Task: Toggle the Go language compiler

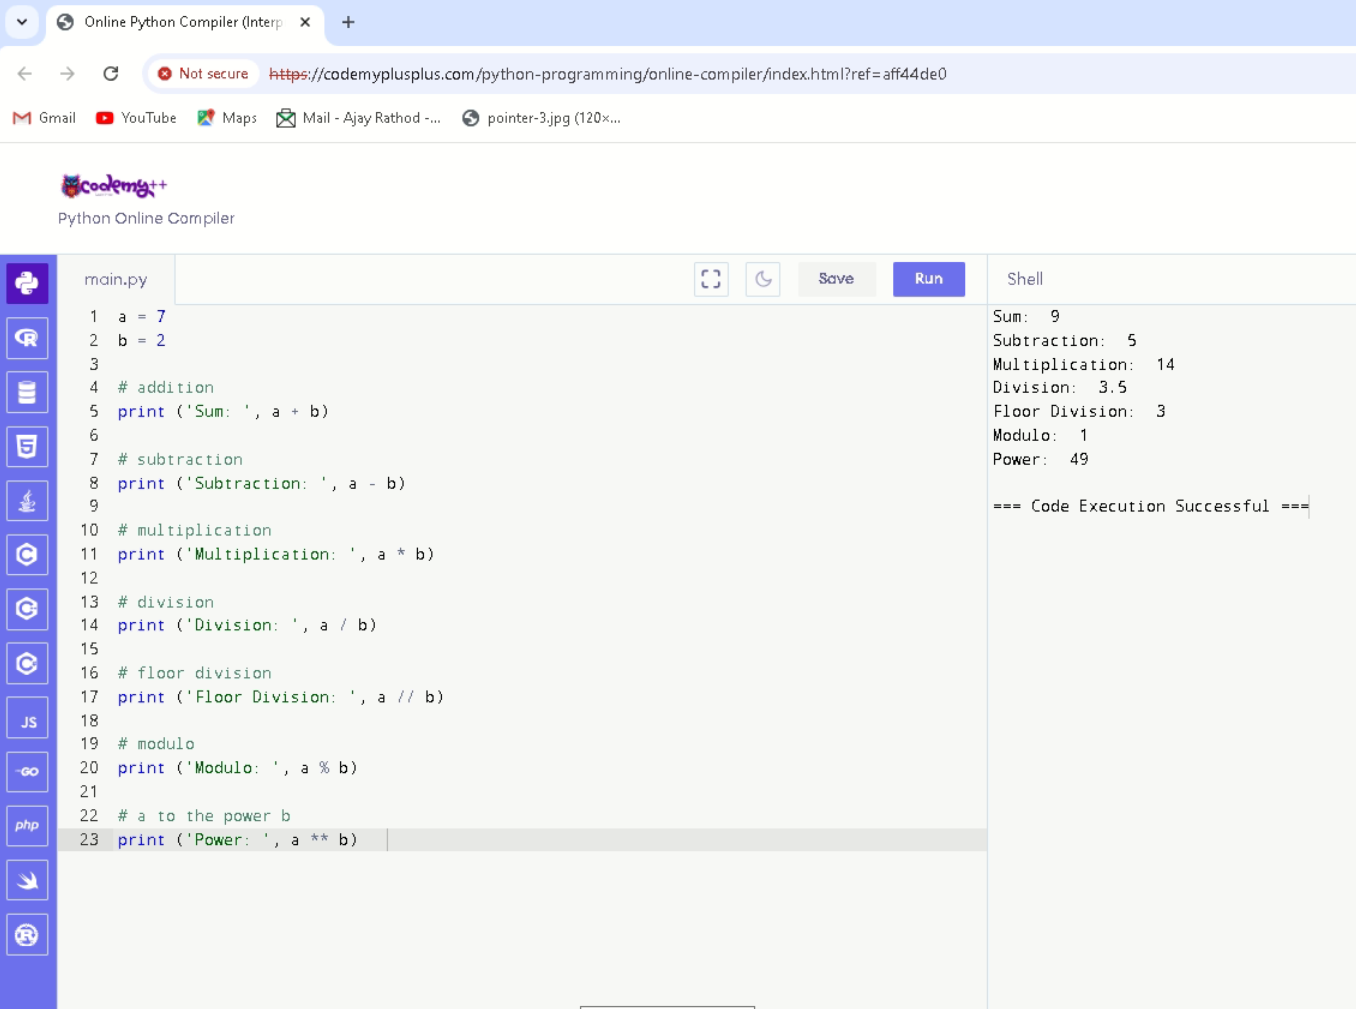Action: click(27, 771)
